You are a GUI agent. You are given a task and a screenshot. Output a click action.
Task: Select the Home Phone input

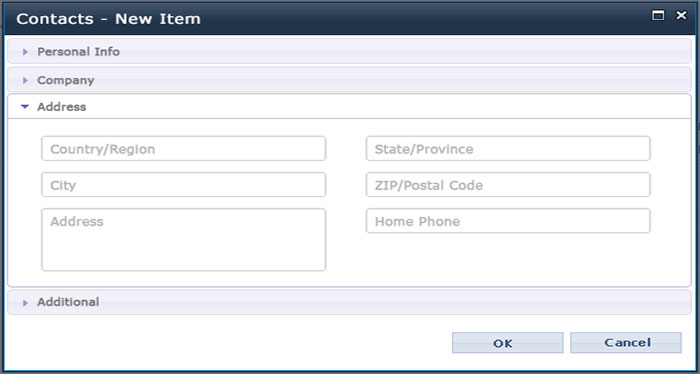click(508, 221)
